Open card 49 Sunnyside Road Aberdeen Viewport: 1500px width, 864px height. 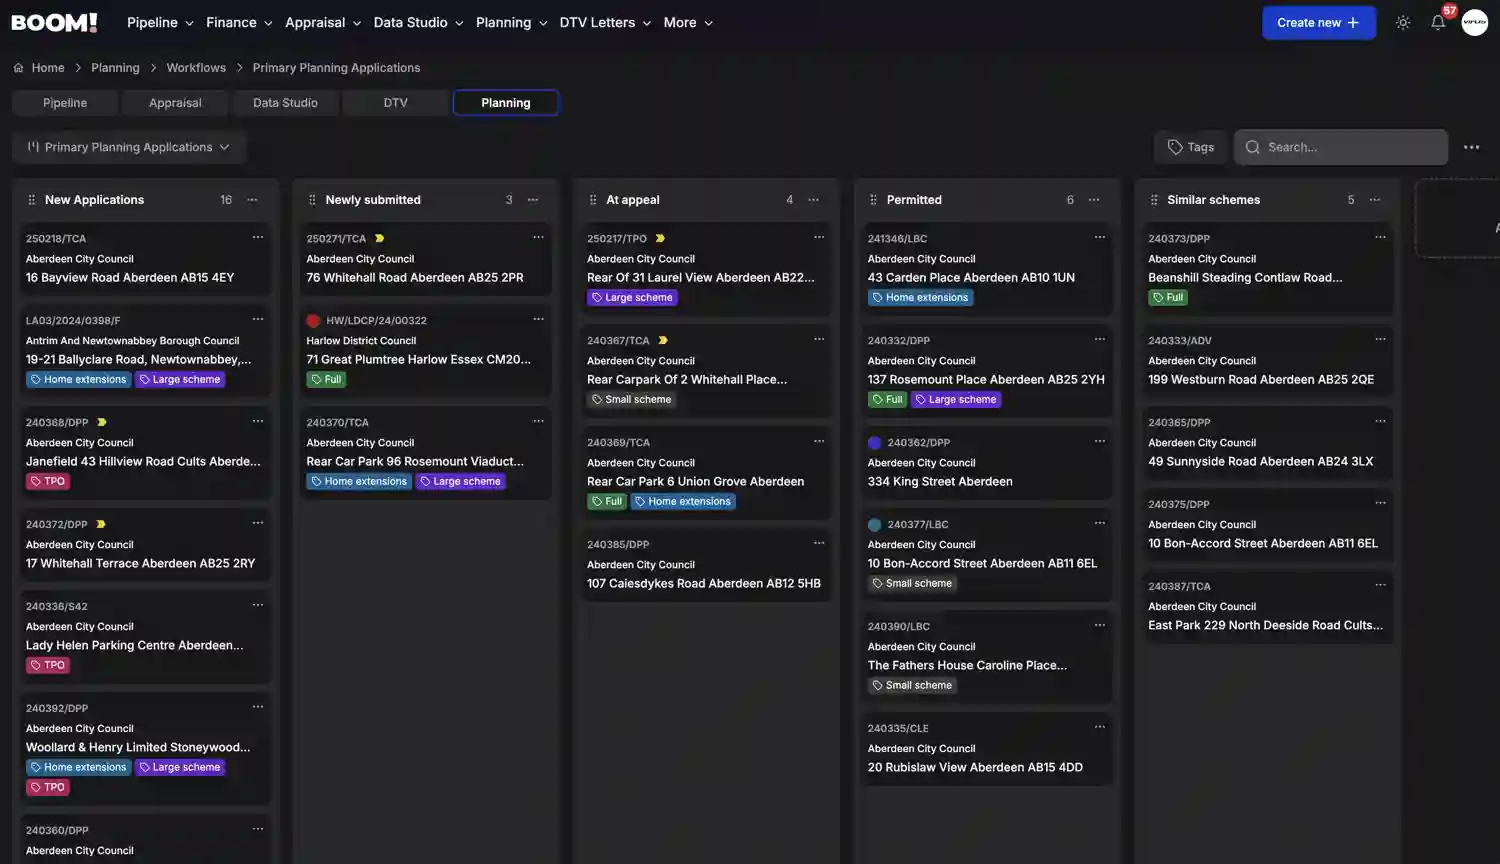(1268, 443)
